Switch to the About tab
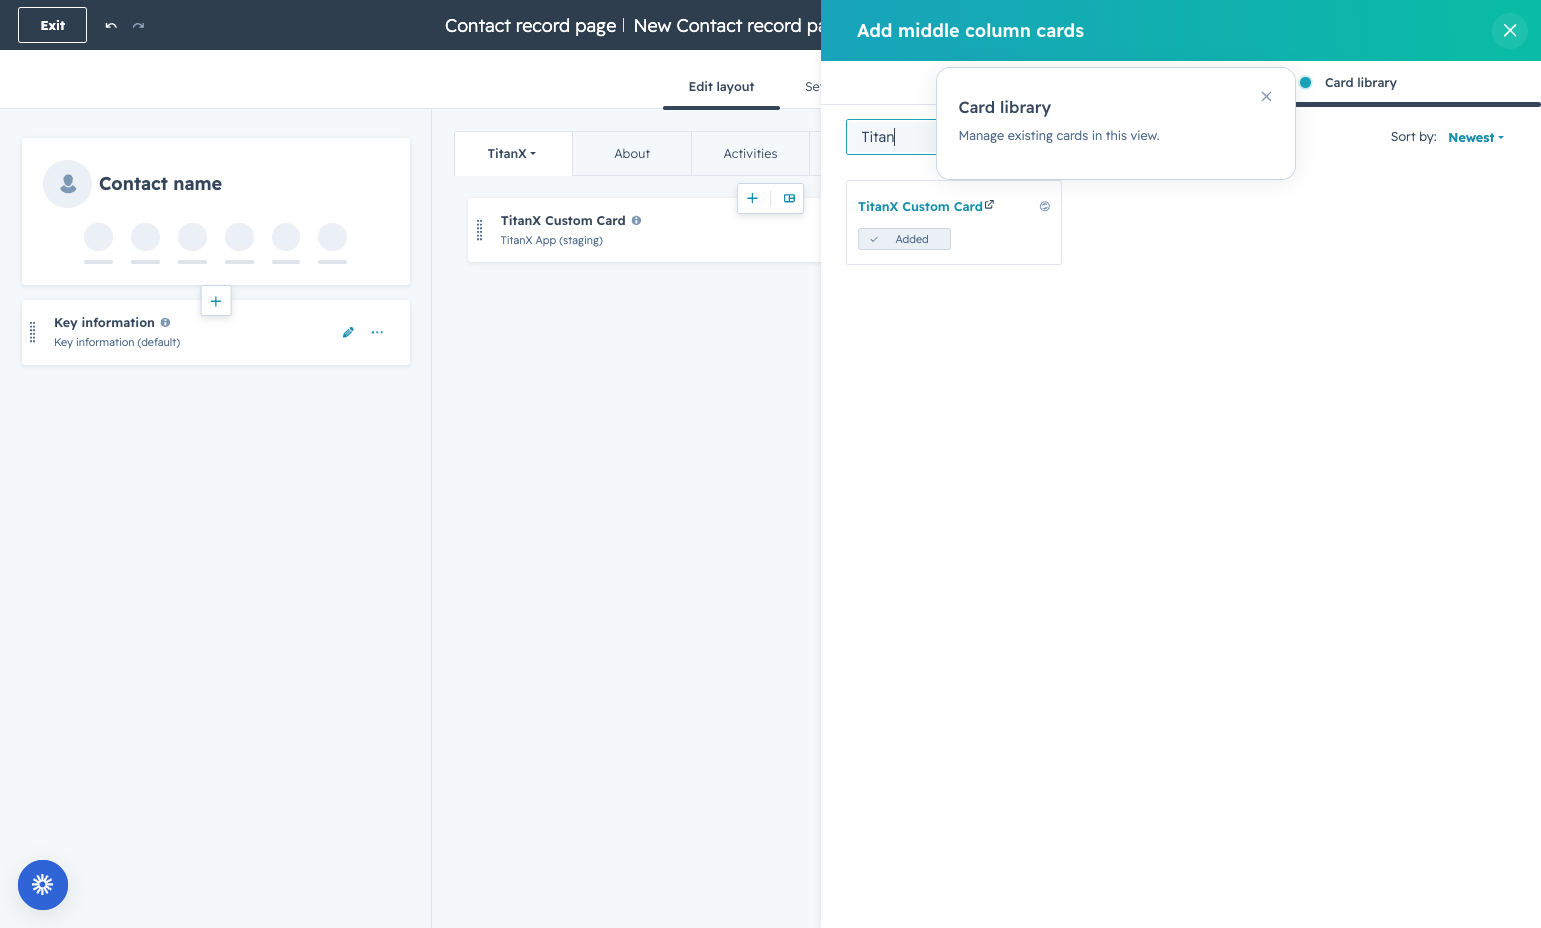The image size is (1541, 928). (x=632, y=153)
